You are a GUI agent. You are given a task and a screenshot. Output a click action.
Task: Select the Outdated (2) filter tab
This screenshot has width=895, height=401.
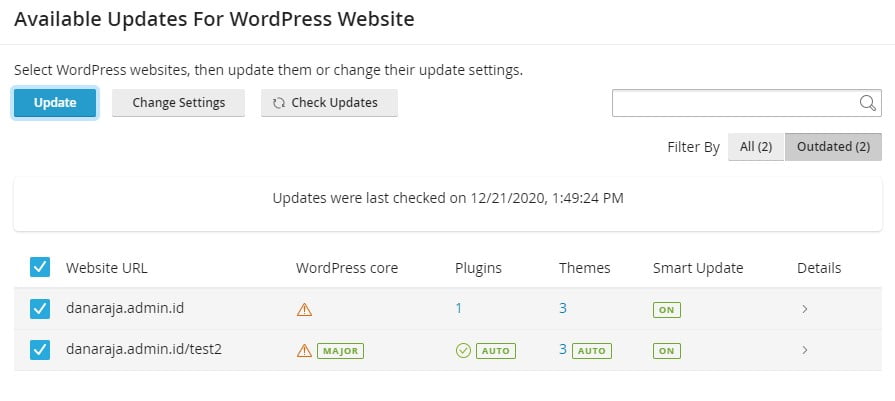[x=833, y=147]
